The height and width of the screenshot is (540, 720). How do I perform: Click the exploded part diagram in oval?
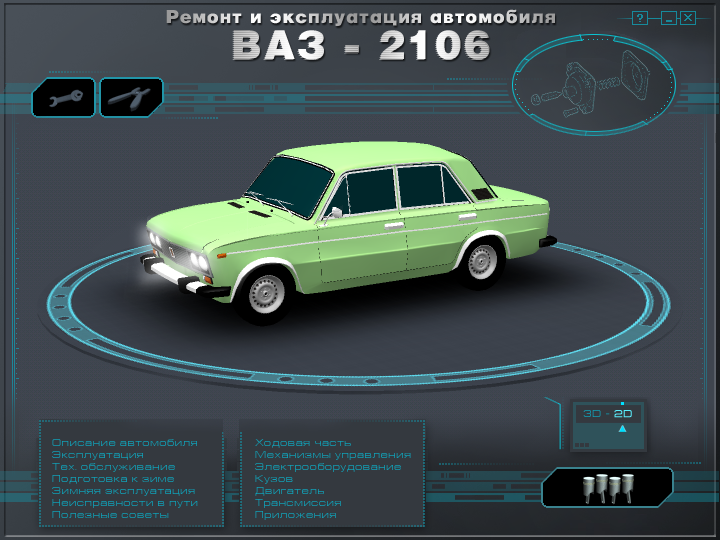coord(594,84)
